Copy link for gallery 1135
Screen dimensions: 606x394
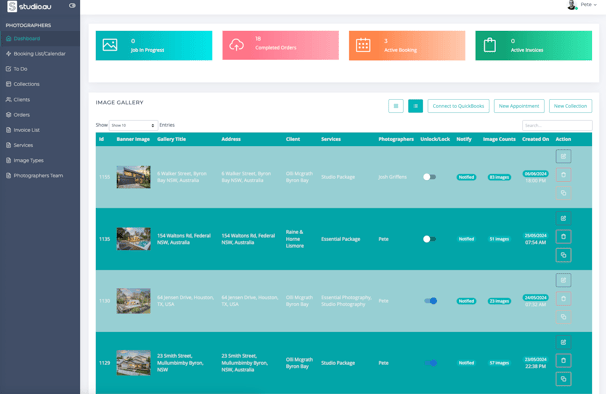563,255
